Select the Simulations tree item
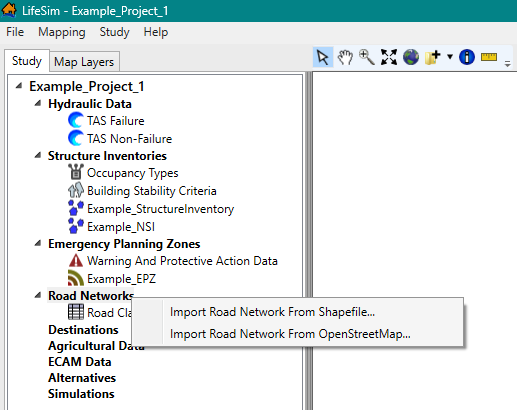The image size is (517, 410). tap(81, 394)
